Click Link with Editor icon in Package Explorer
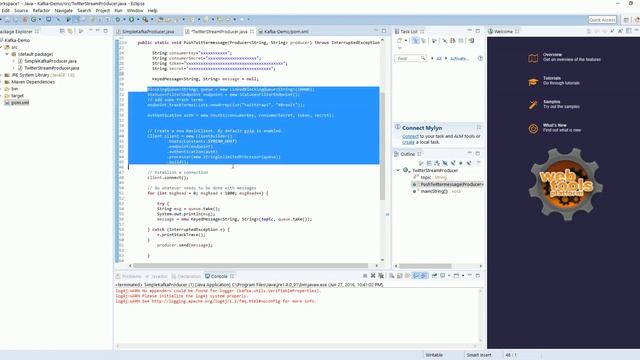The width and height of the screenshot is (640, 360). click(x=70, y=31)
